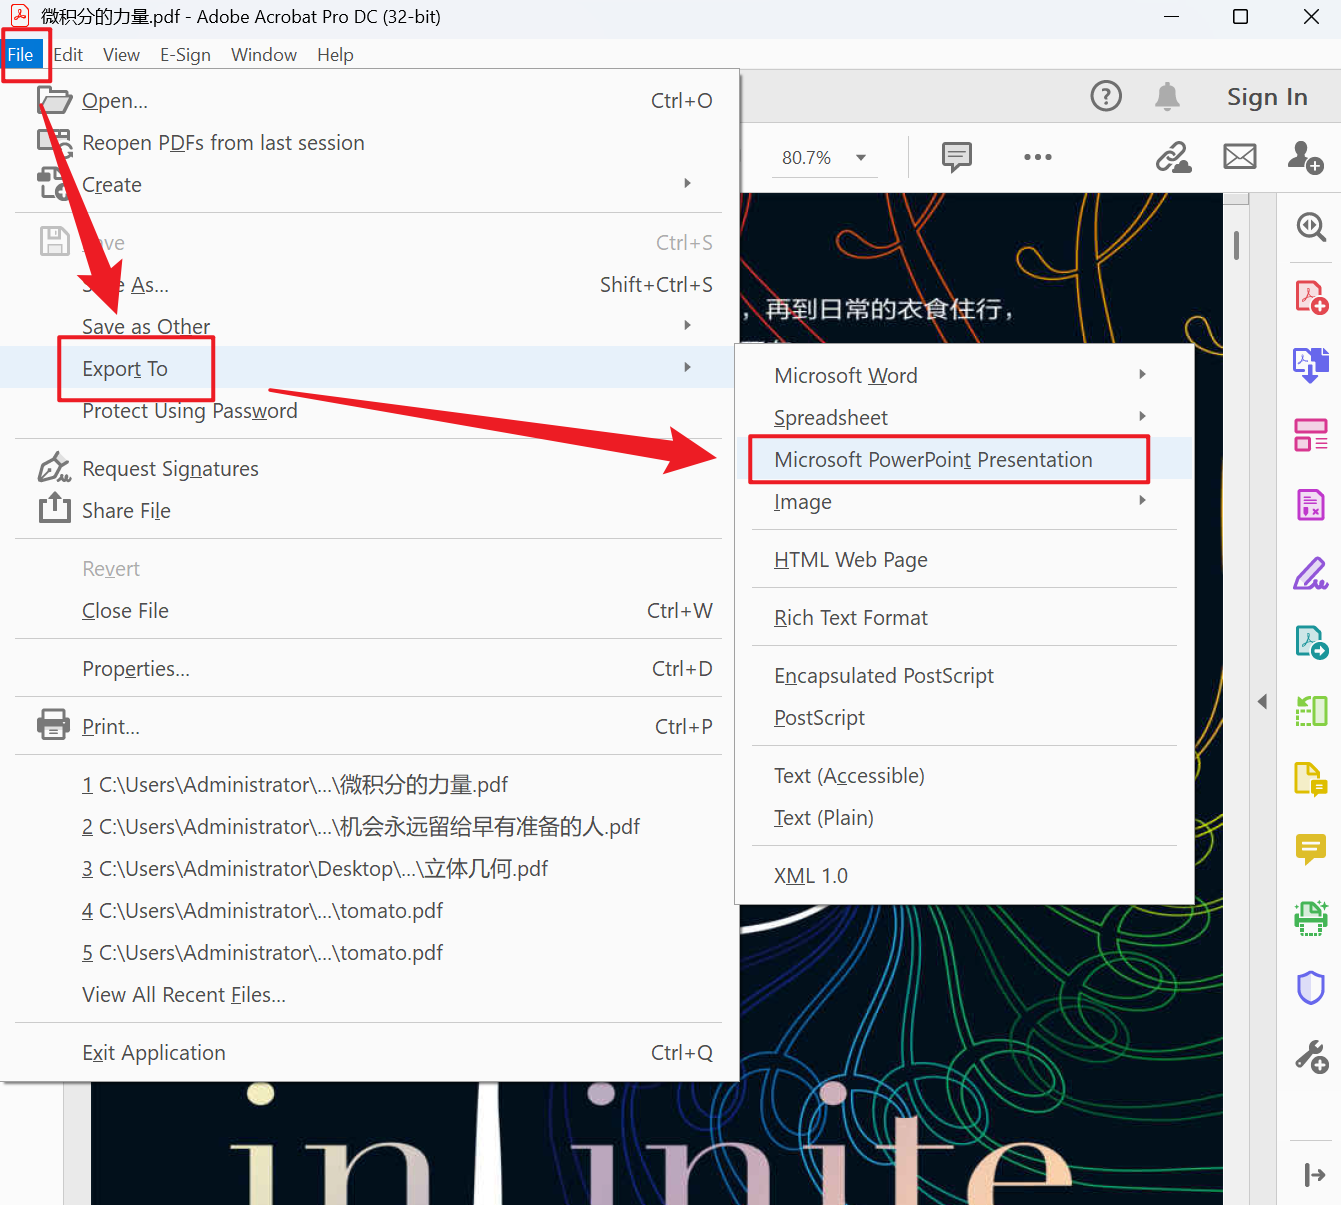Viewport: 1341px width, 1205px height.
Task: Select the Protect shield tool
Action: [1310, 987]
